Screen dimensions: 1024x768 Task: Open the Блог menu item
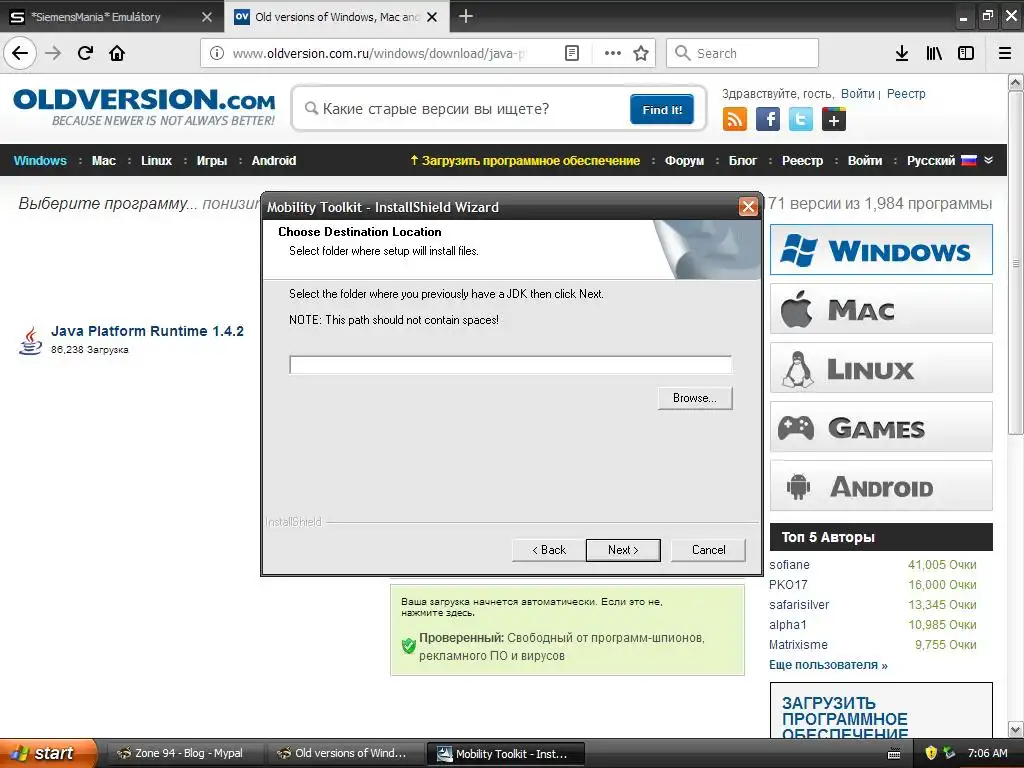743,161
